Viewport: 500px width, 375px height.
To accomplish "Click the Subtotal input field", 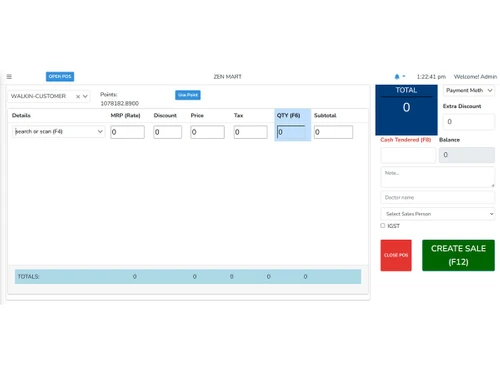I will click(333, 132).
